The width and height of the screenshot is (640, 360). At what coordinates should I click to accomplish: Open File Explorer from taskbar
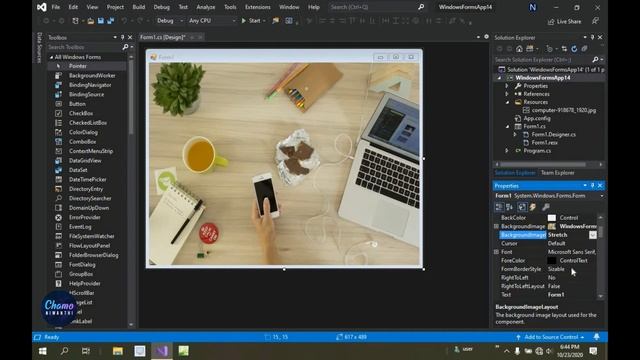point(118,351)
